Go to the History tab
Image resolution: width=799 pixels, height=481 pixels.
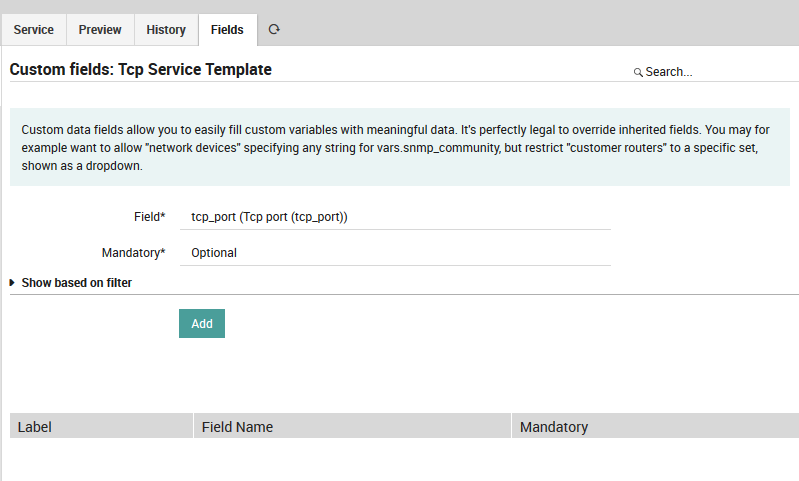(166, 30)
